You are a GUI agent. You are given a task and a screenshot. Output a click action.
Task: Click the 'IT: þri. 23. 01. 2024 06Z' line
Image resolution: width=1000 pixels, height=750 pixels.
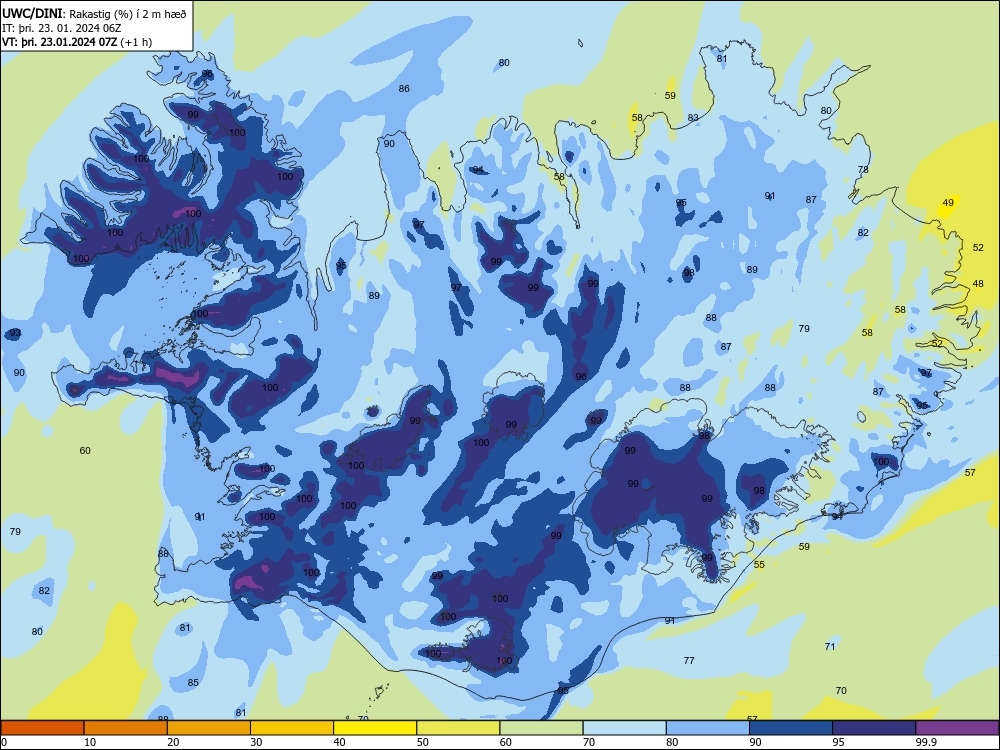point(62,28)
